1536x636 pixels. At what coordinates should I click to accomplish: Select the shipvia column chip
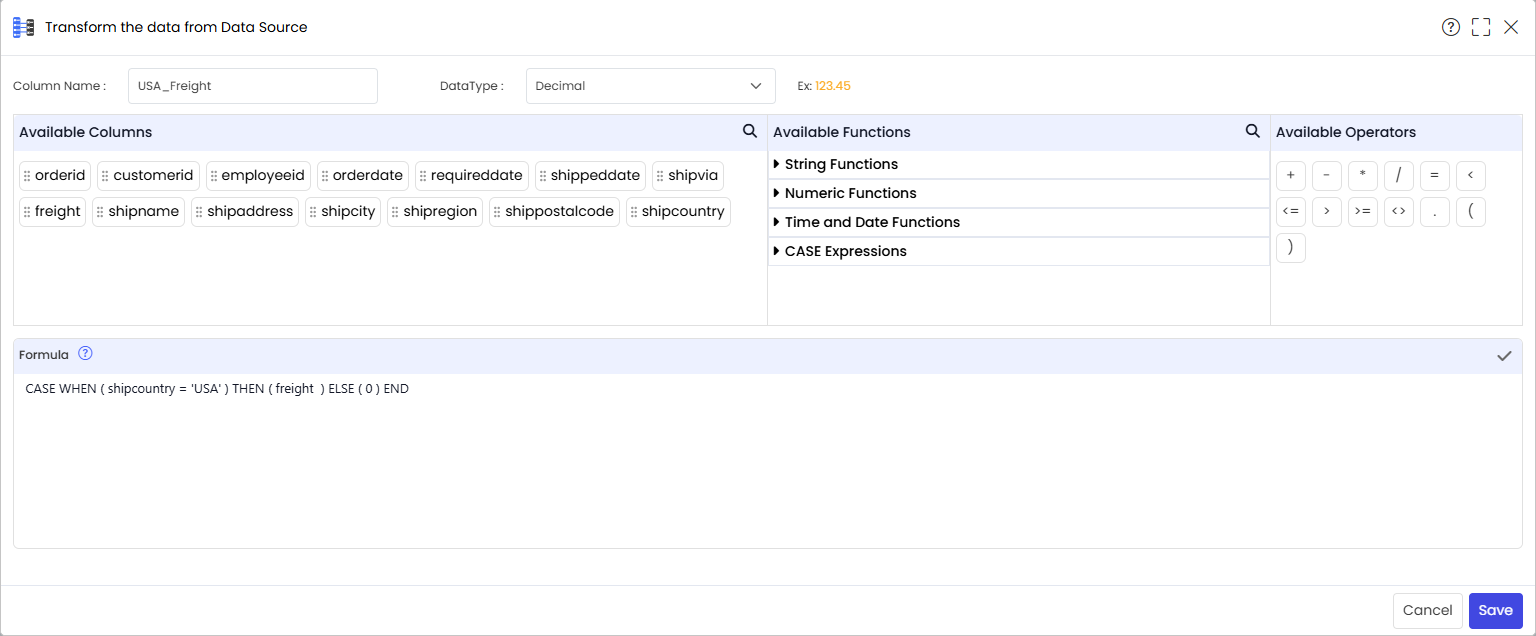pyautogui.click(x=688, y=176)
